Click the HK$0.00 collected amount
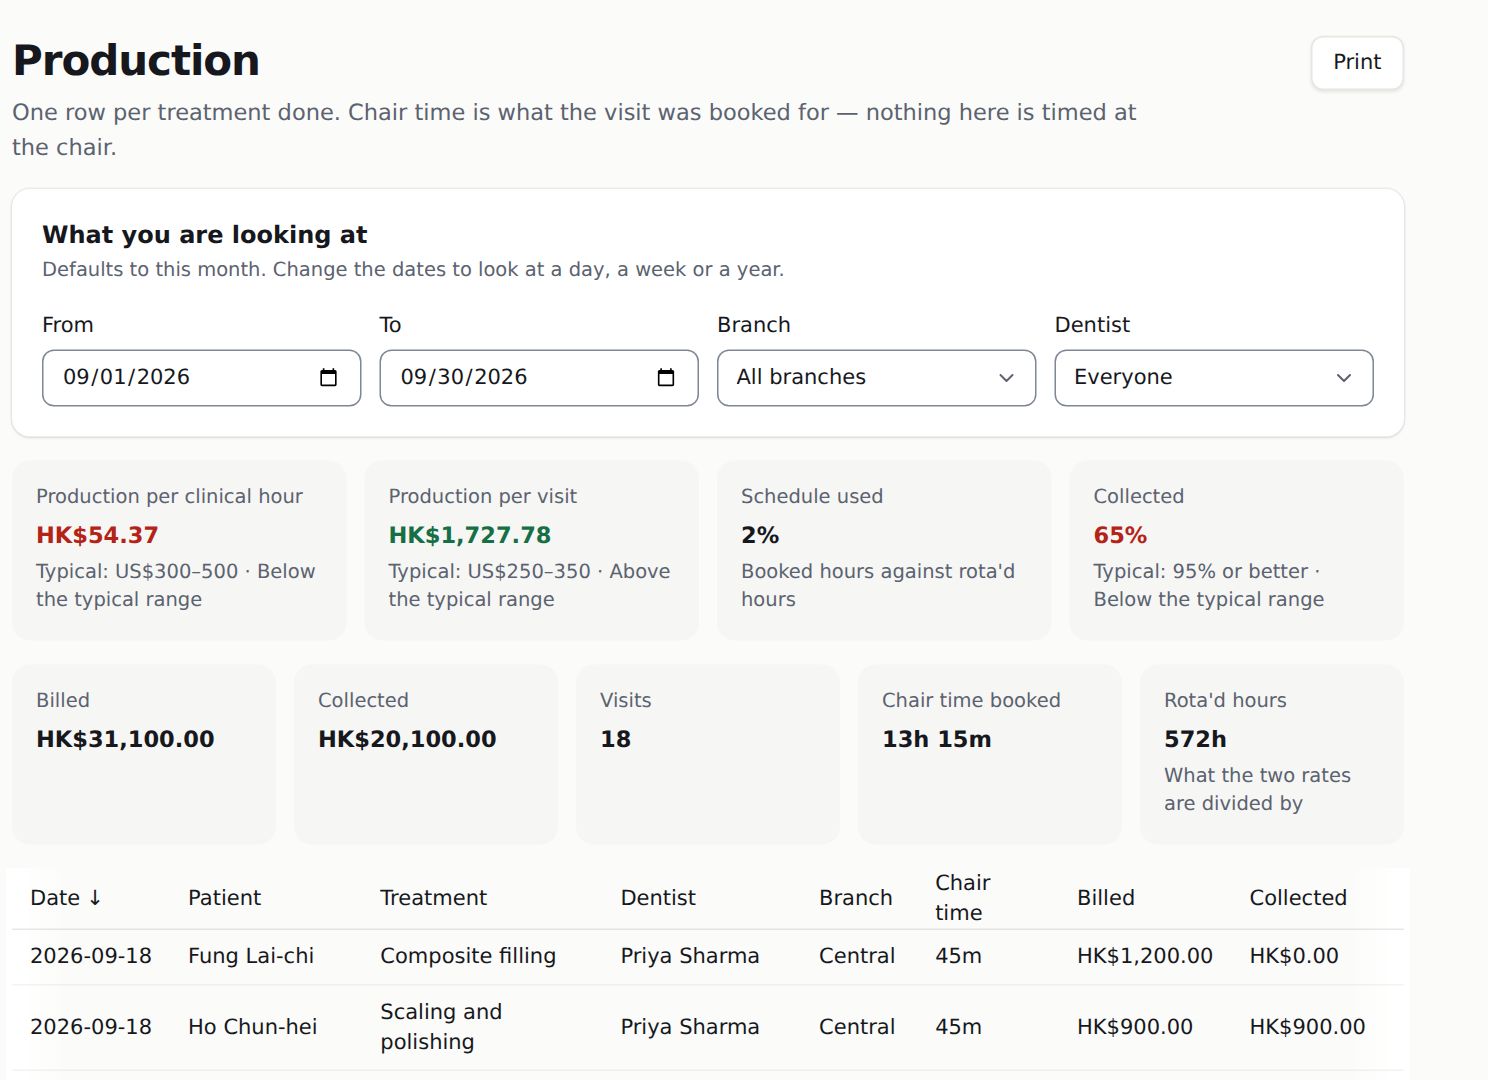This screenshot has height=1080, width=1488. coord(1294,956)
